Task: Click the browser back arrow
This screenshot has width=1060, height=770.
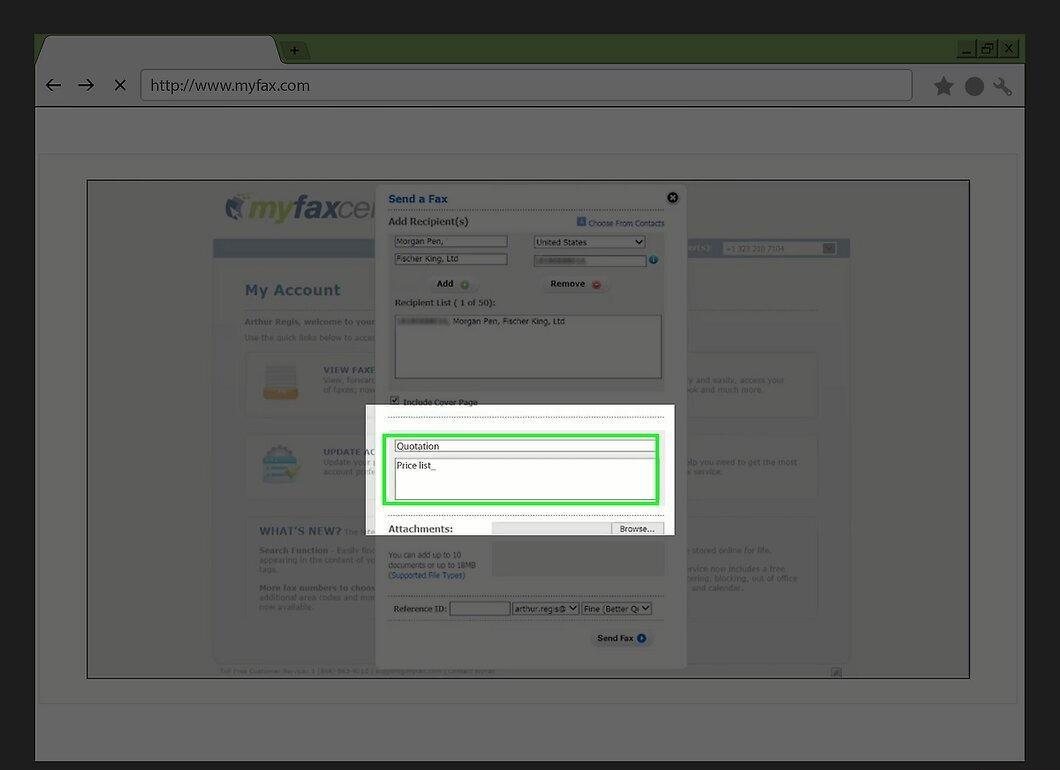Action: coord(53,85)
